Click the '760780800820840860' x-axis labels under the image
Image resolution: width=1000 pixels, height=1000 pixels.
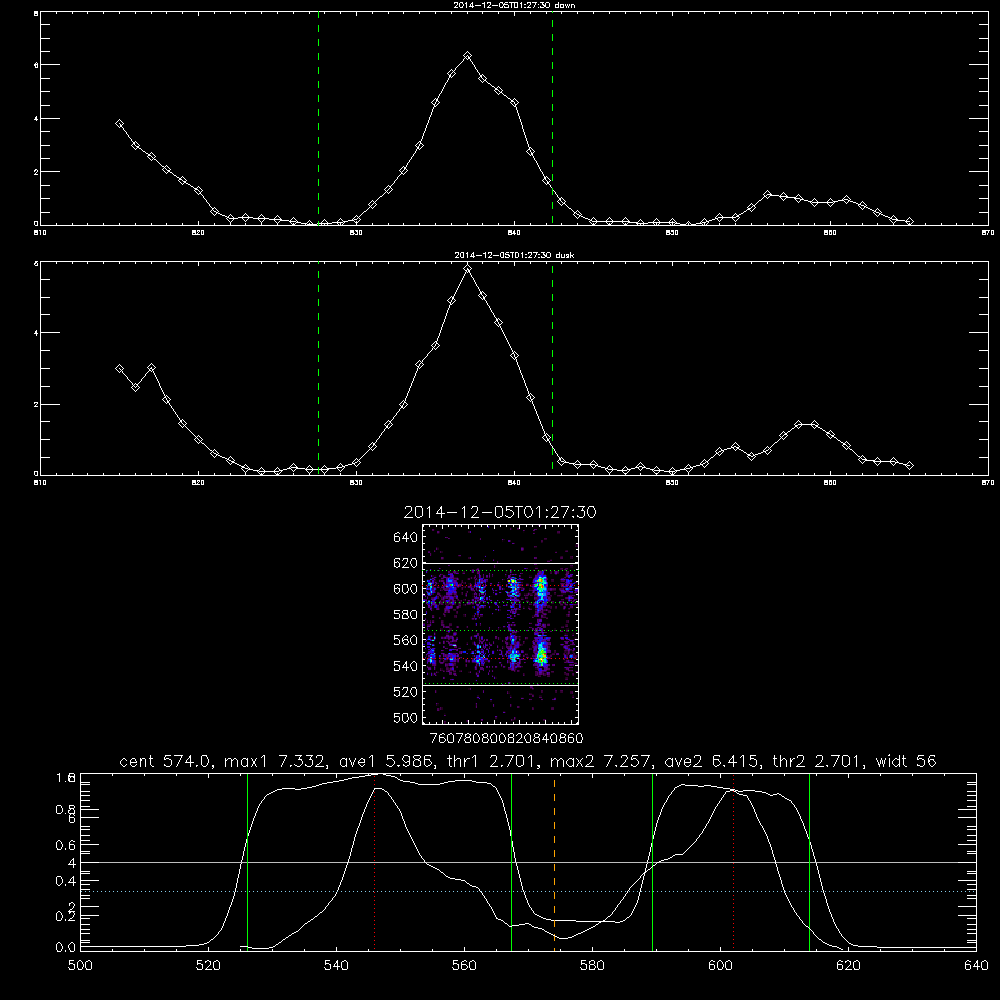[506, 739]
